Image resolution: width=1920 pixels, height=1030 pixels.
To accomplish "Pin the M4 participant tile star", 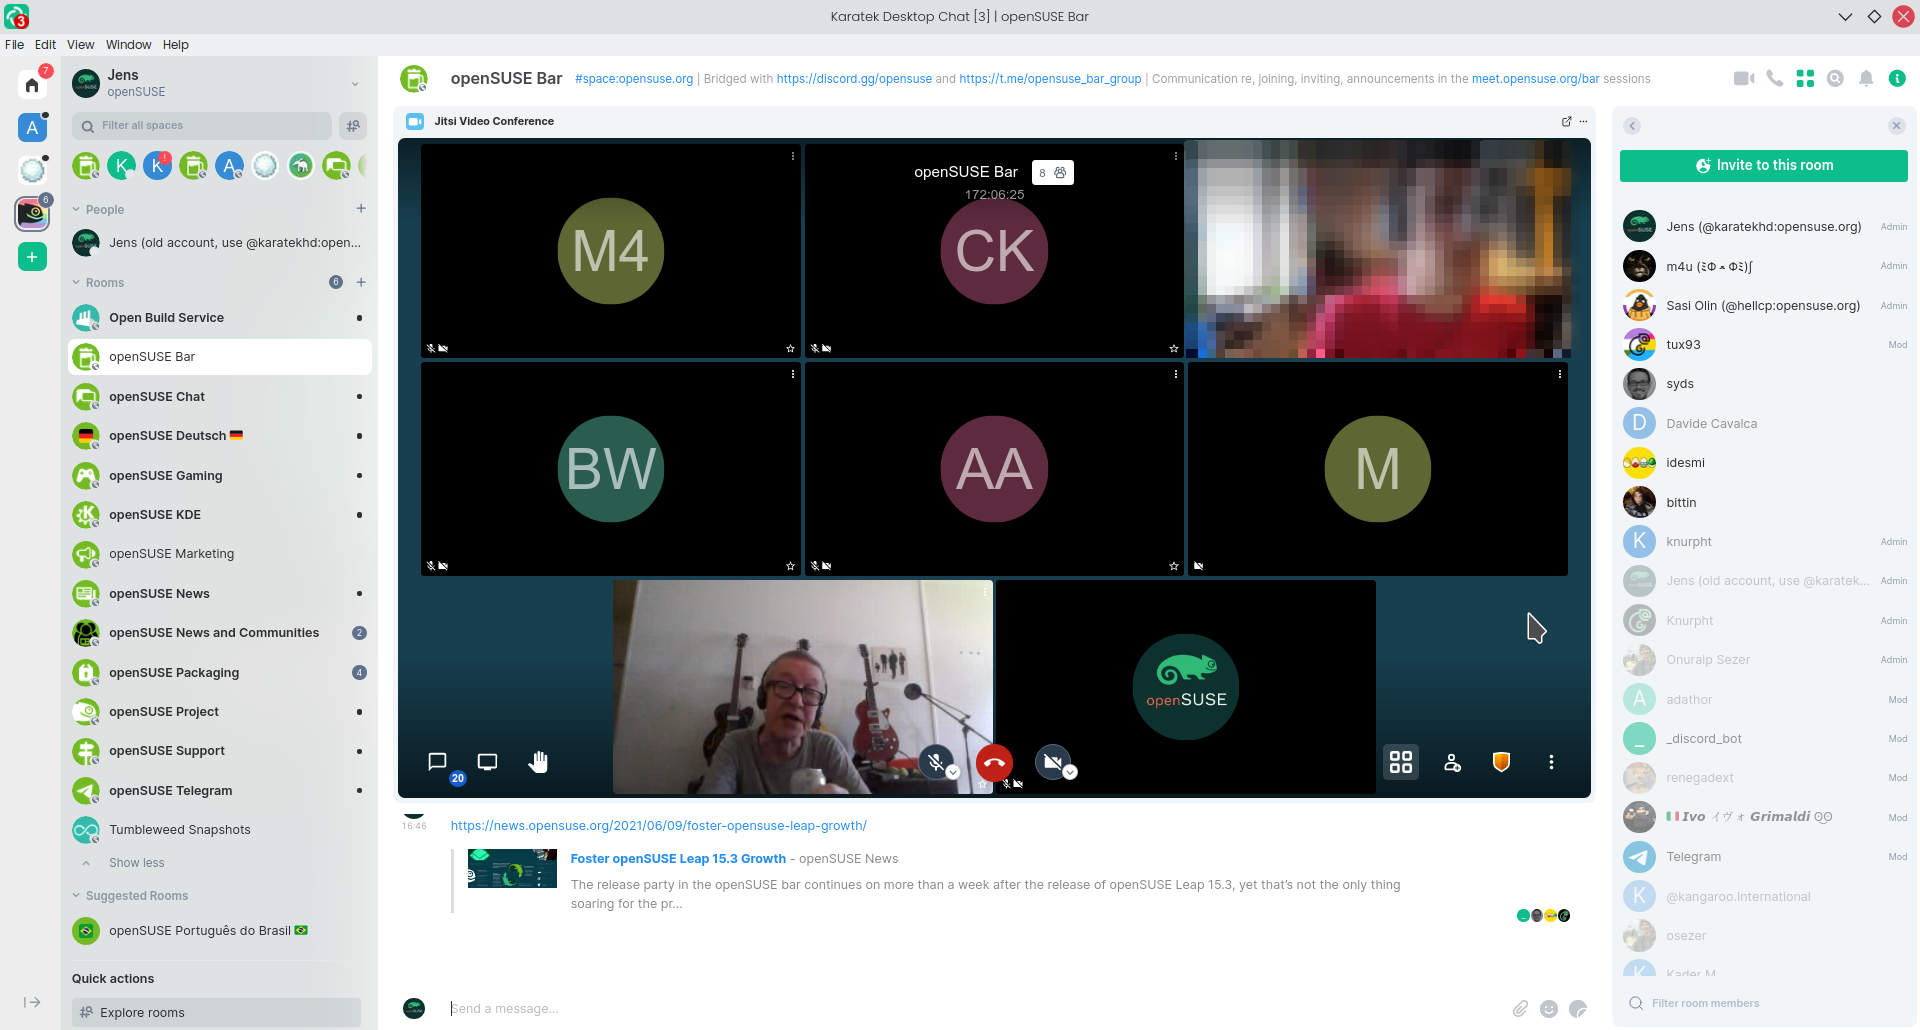I will pos(790,349).
